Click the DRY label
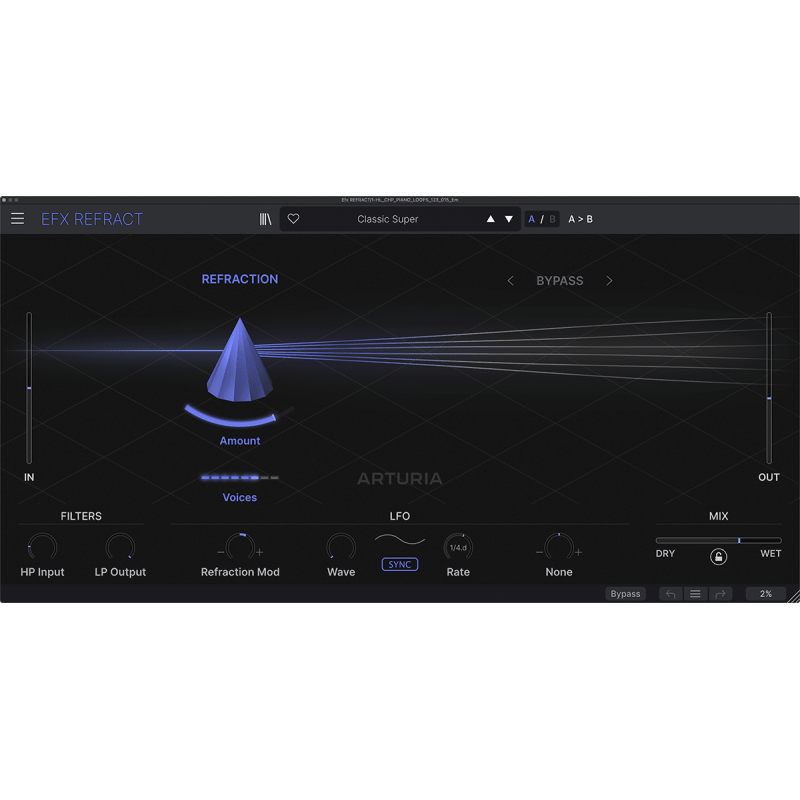The image size is (800, 800). 665,554
